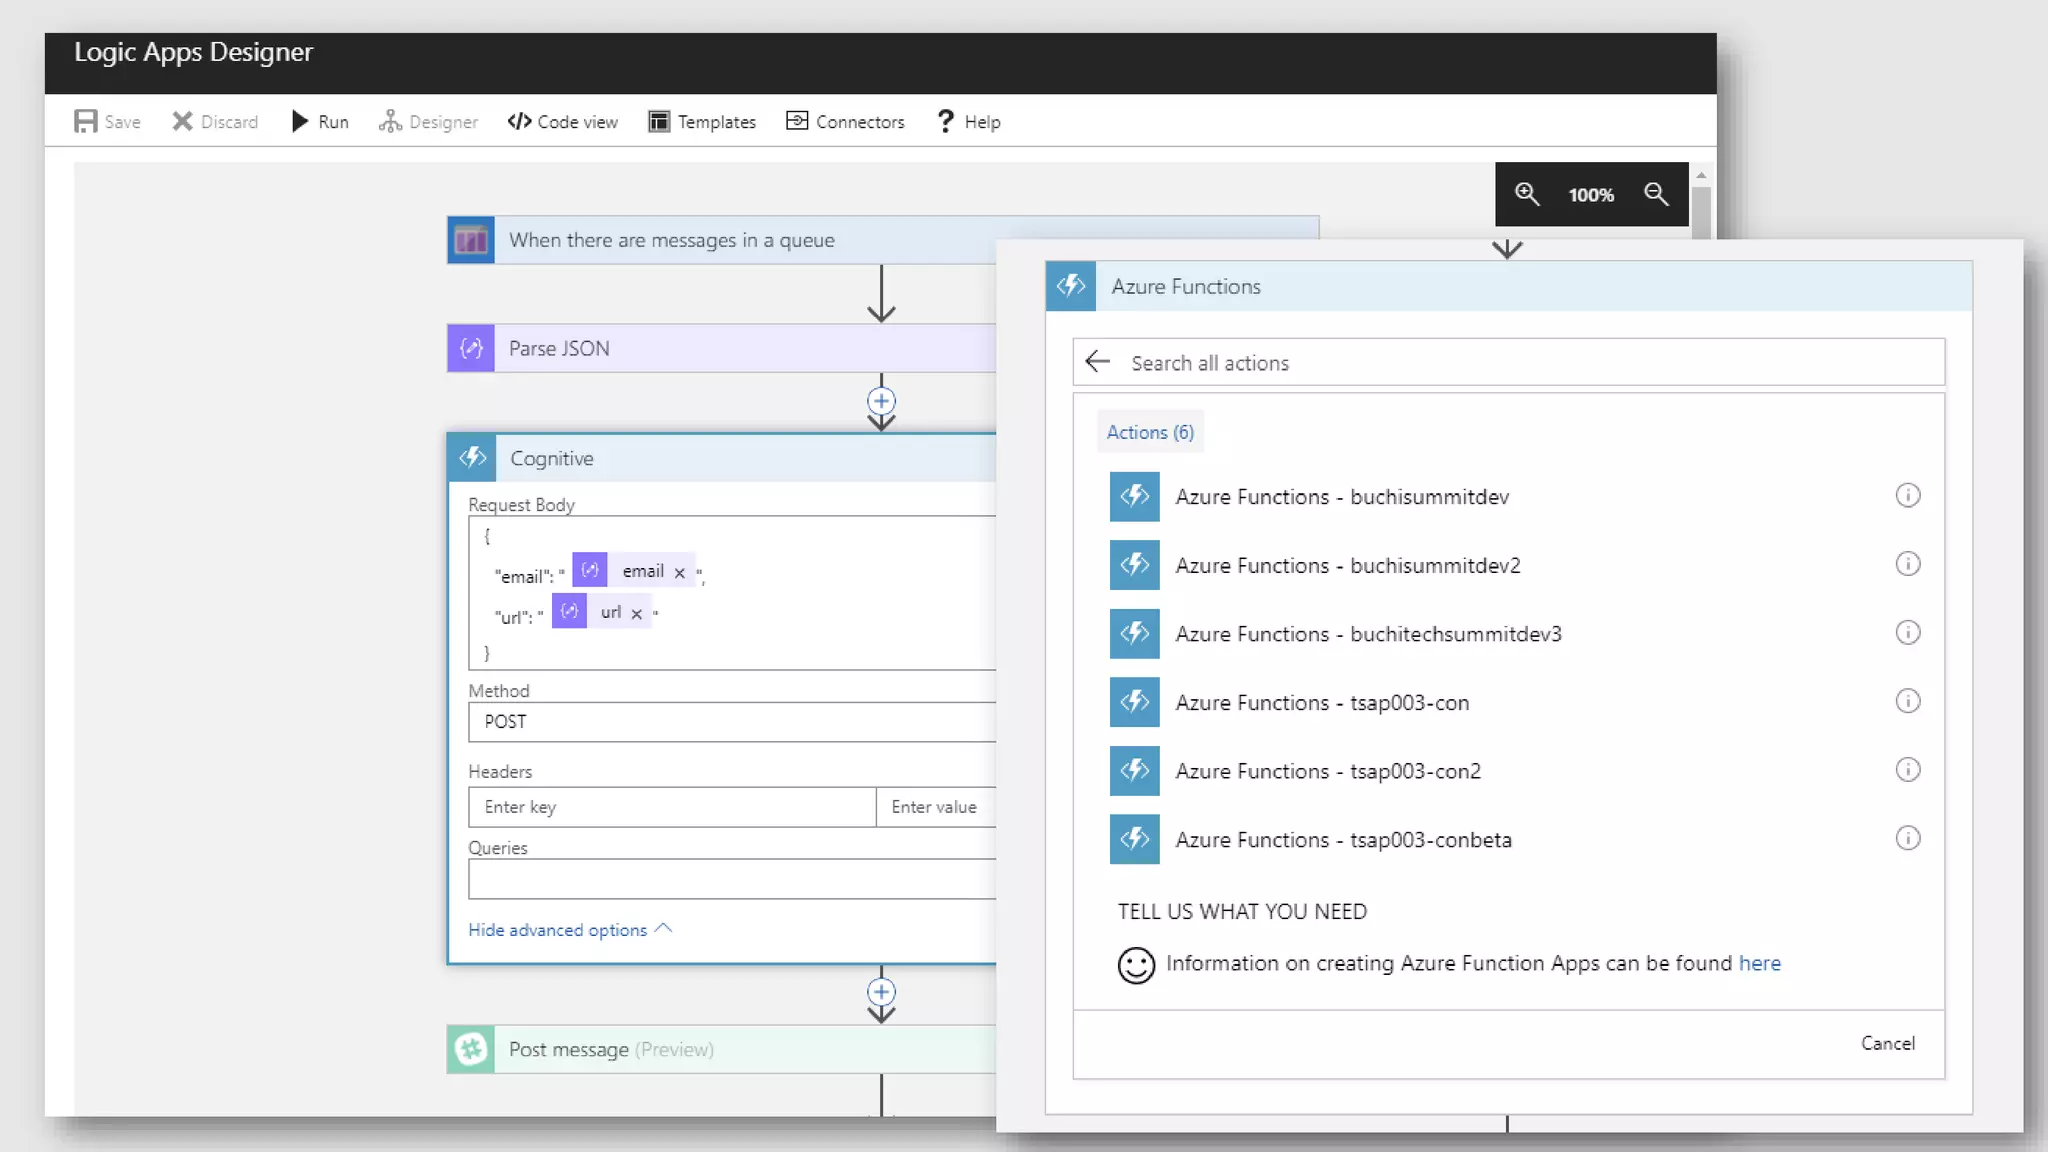The image size is (2048, 1152).
Task: Switch to Code view
Action: coord(562,122)
